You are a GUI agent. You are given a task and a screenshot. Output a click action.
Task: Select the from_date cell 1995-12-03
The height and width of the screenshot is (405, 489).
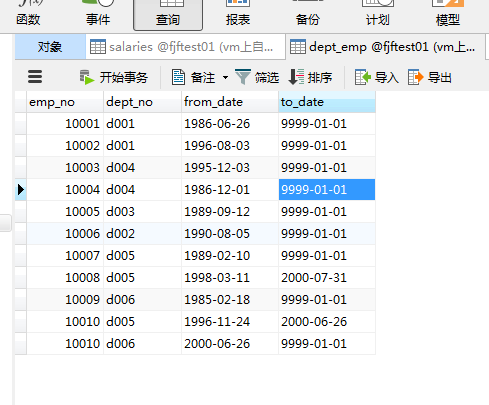[230, 168]
